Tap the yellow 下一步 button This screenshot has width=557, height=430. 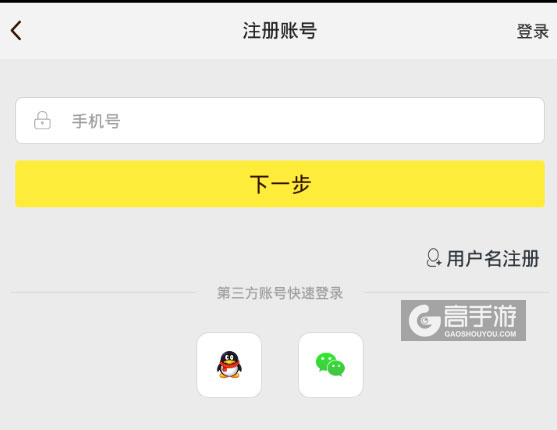click(280, 184)
